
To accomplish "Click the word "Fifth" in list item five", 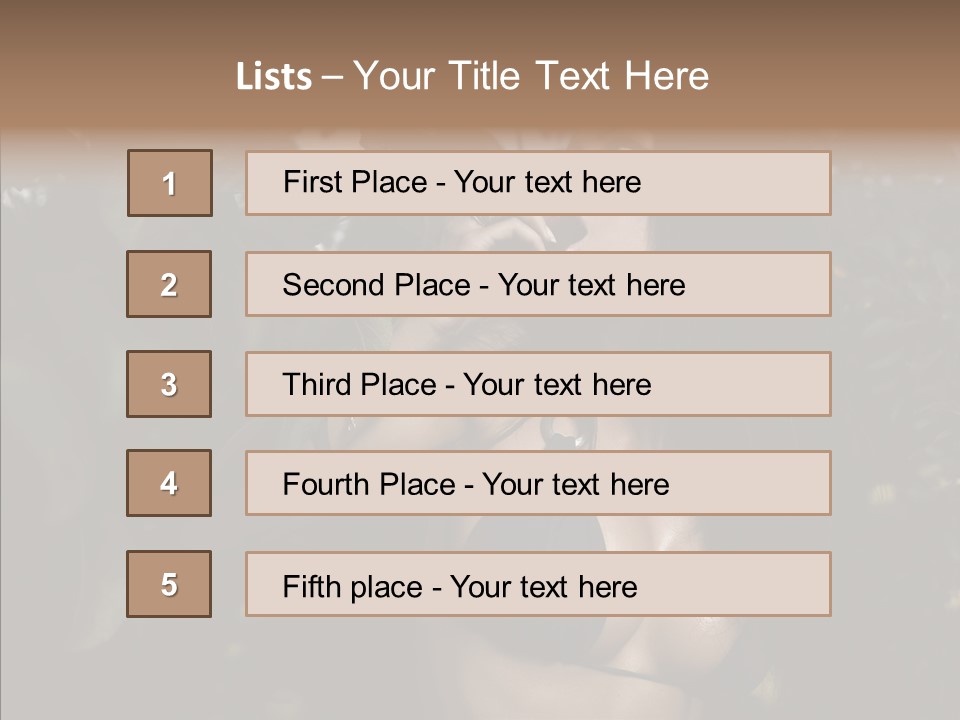I will click(x=310, y=586).
